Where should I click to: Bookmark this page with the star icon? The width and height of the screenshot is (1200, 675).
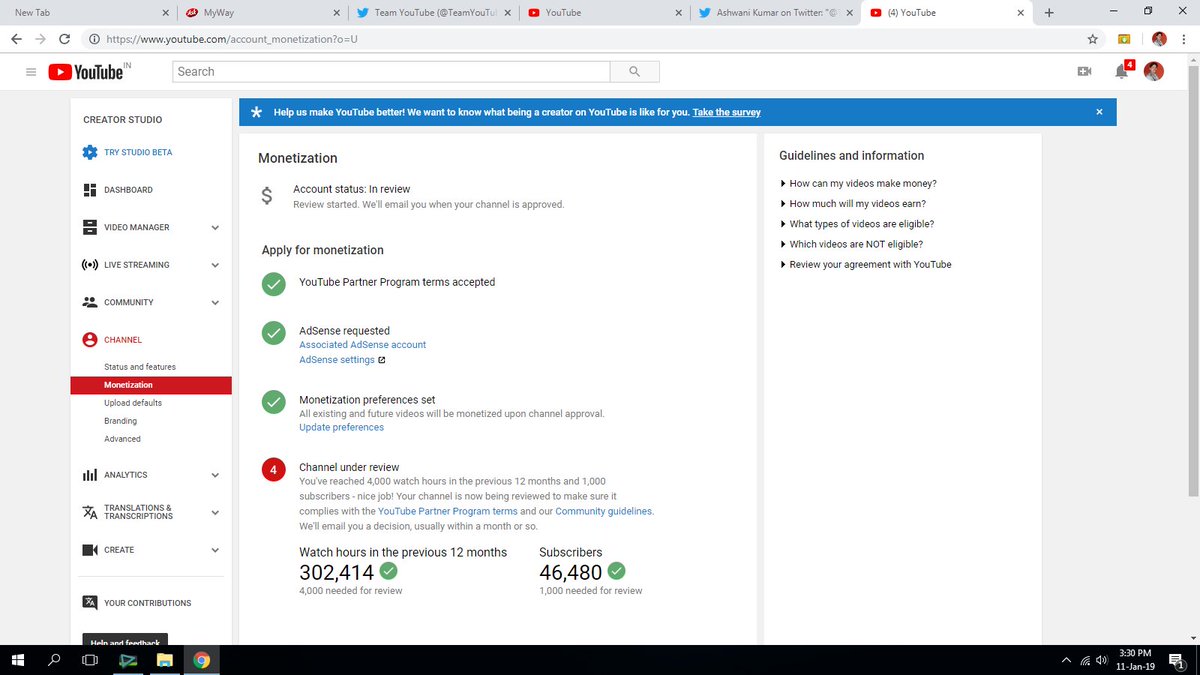click(1093, 39)
